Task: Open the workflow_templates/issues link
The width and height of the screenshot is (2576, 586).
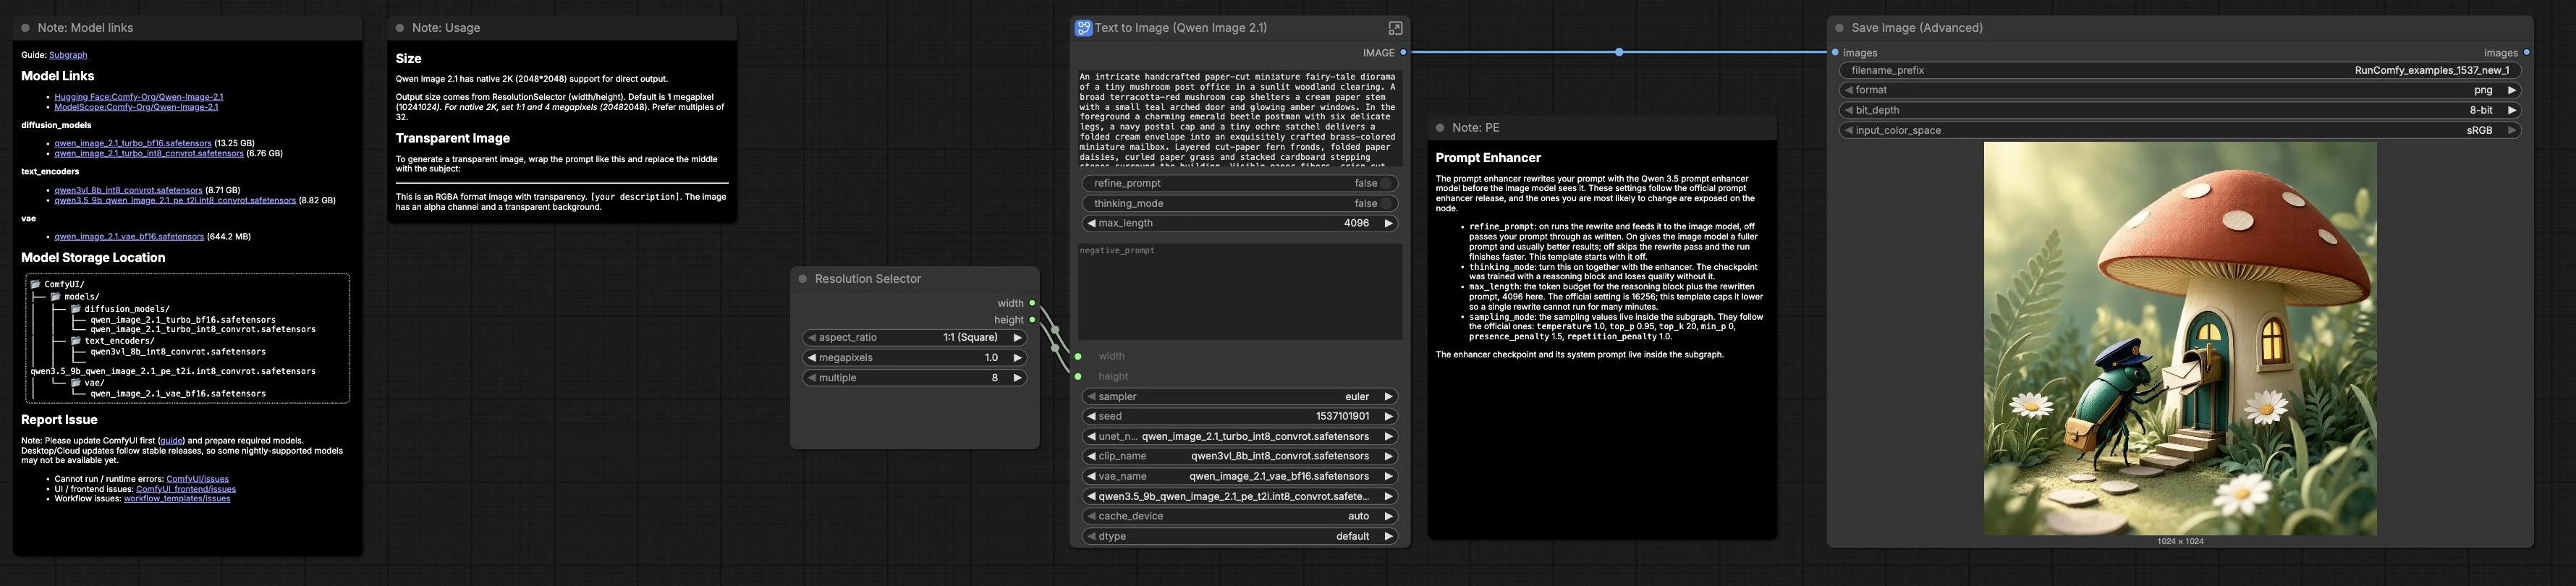Action: (x=177, y=498)
